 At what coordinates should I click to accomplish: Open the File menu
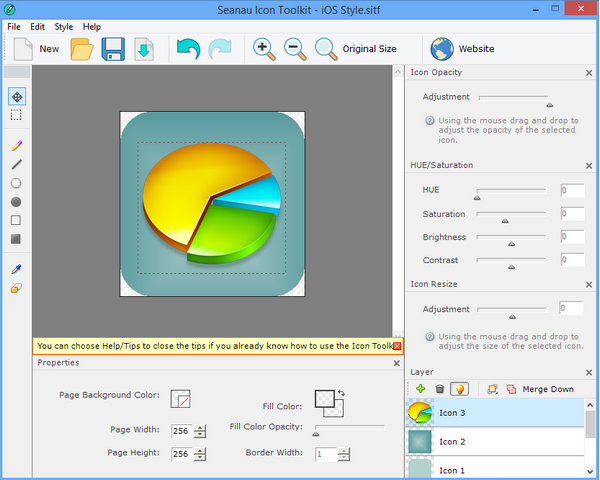click(x=14, y=27)
